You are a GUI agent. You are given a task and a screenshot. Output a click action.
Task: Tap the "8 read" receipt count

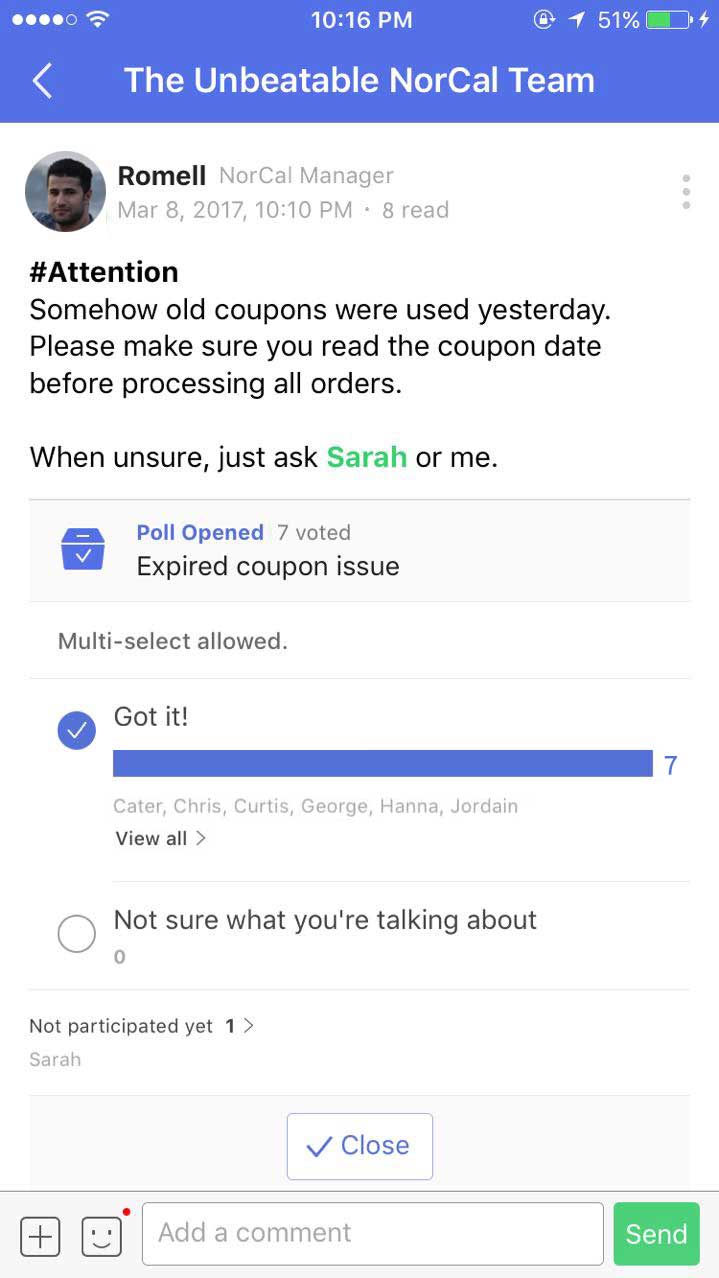pyautogui.click(x=415, y=210)
